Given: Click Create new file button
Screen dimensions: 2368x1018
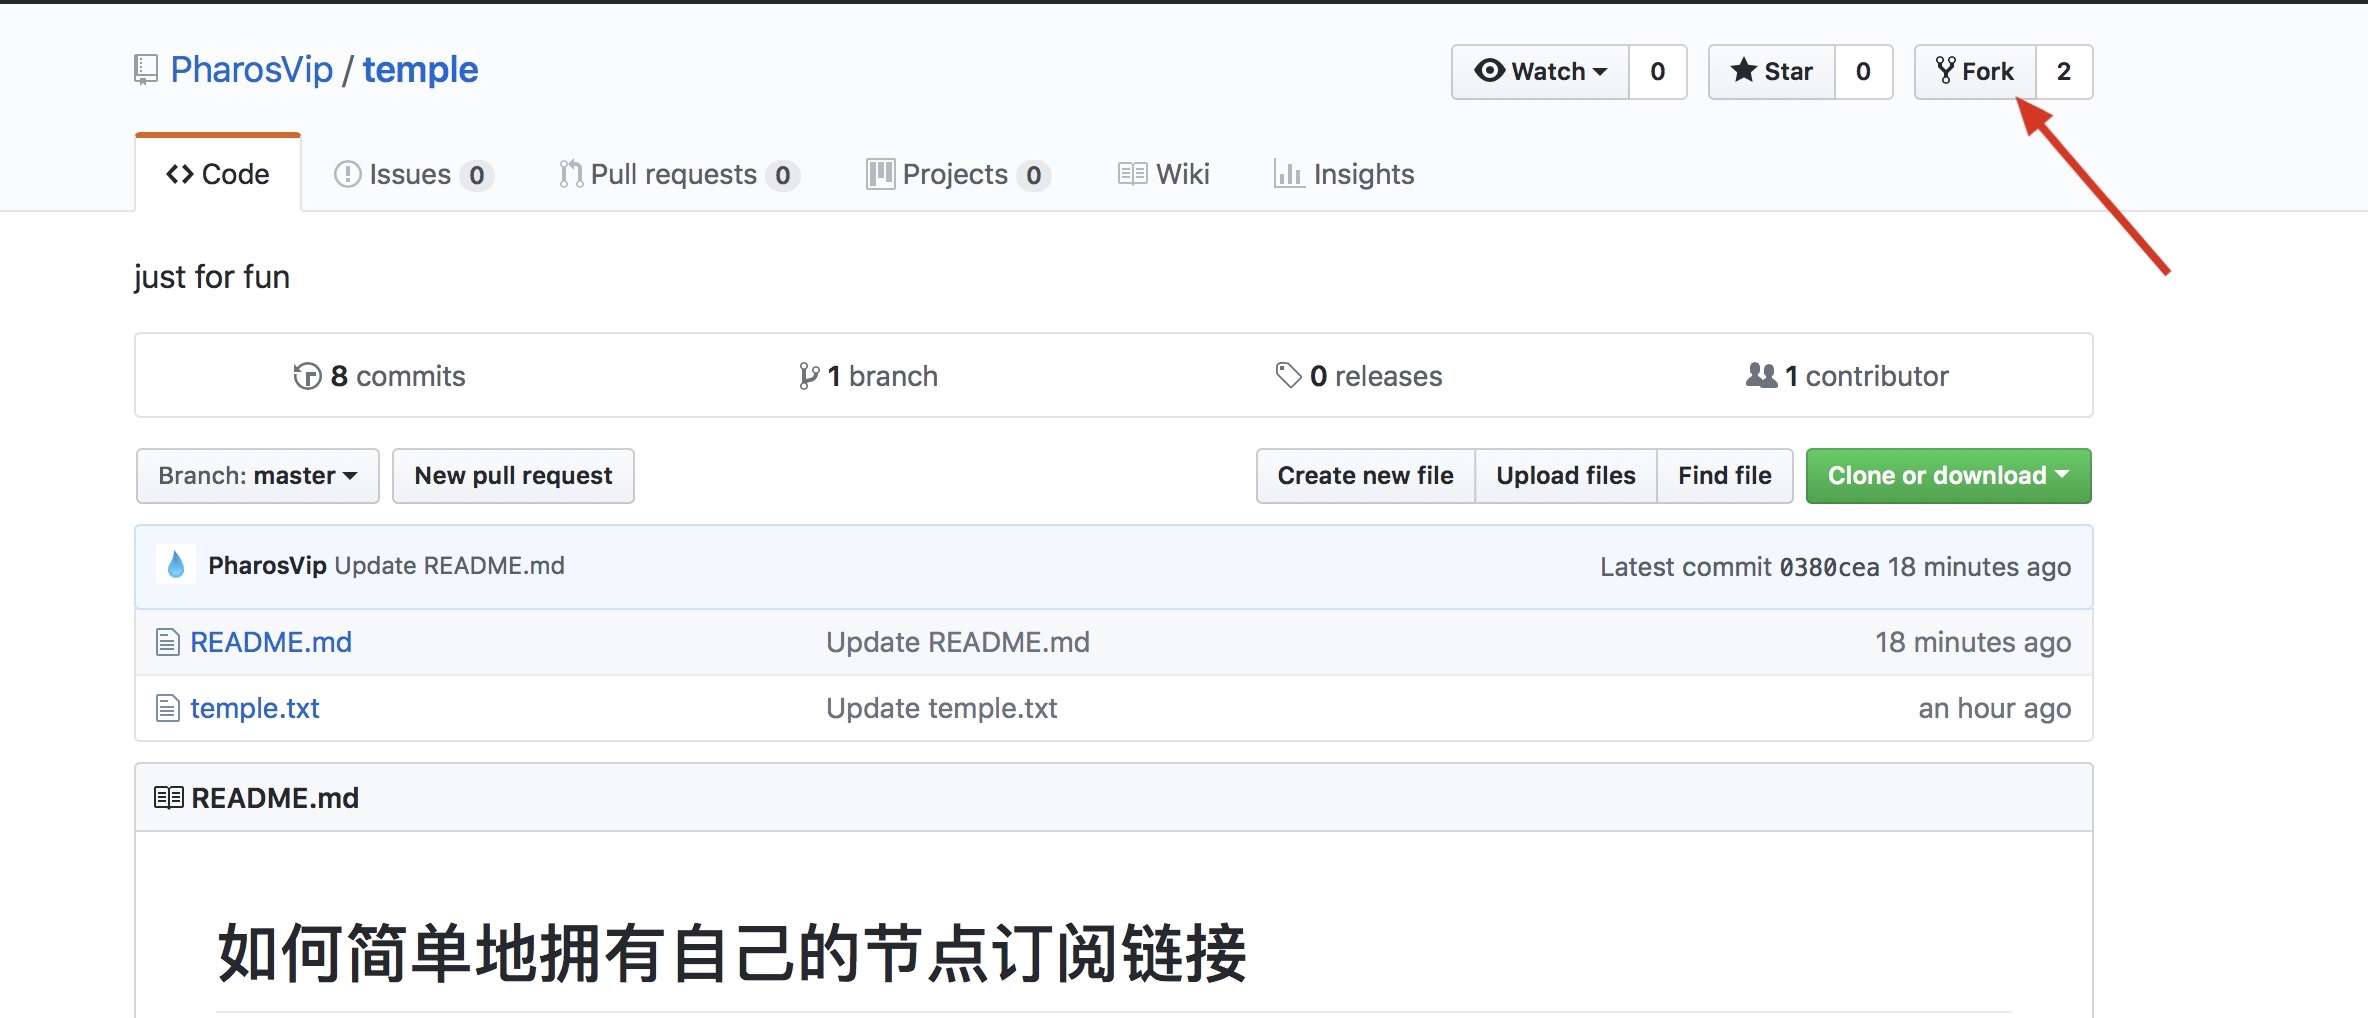Looking at the screenshot, I should point(1366,476).
